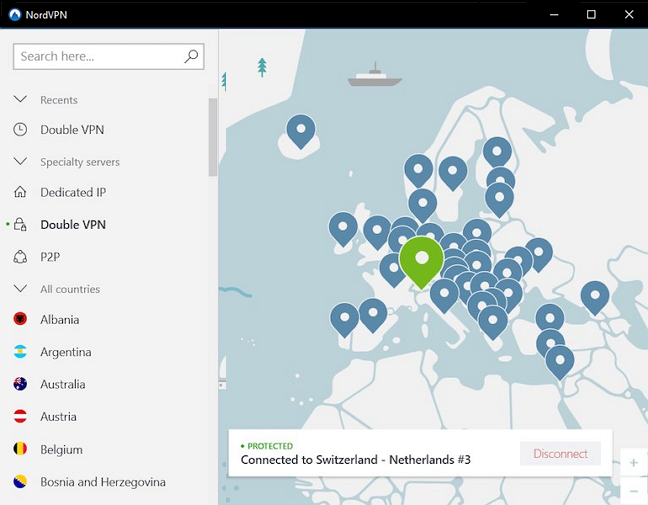Click the NordVPN logo in title bar

(15, 14)
